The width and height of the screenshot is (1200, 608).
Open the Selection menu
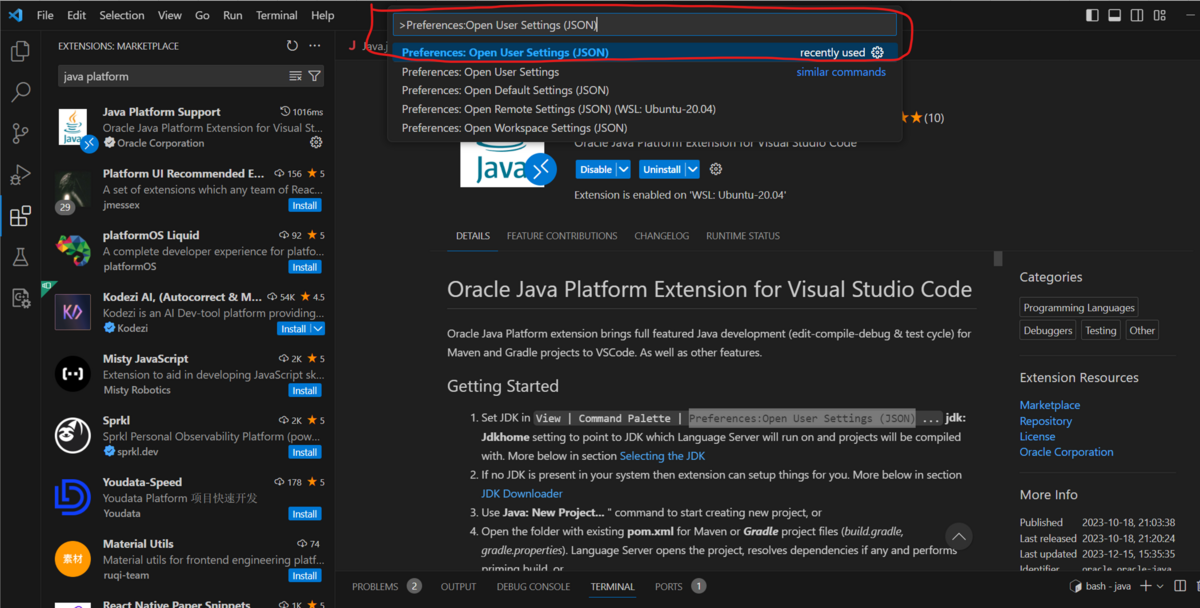point(122,15)
